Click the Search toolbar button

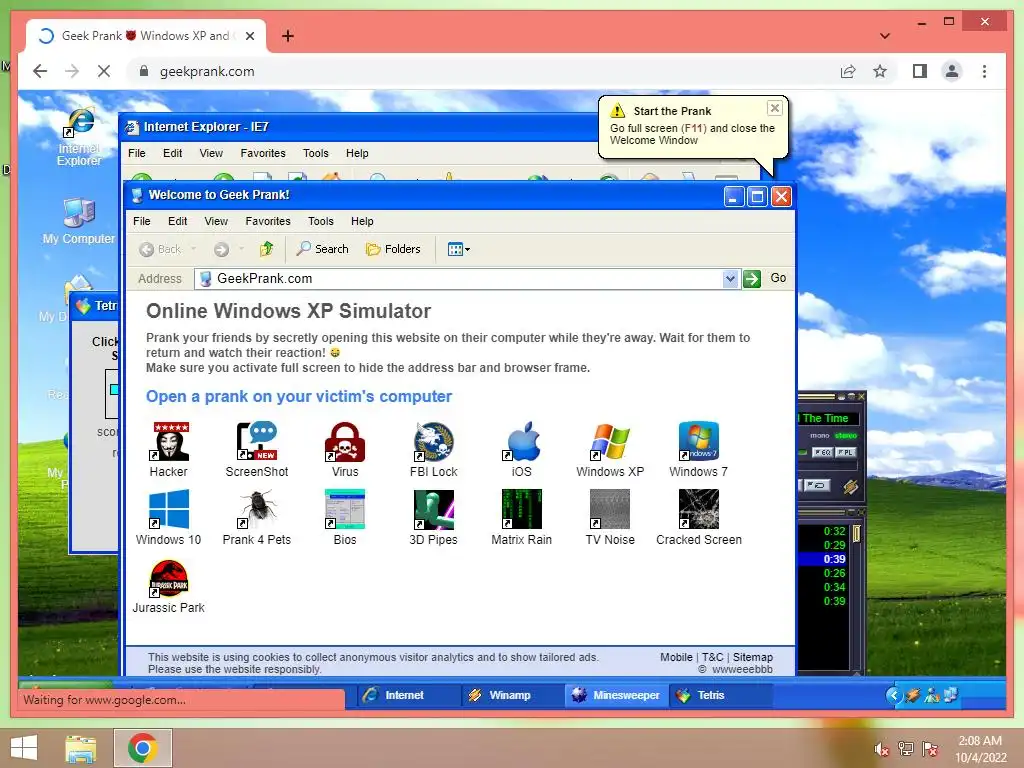[323, 249]
